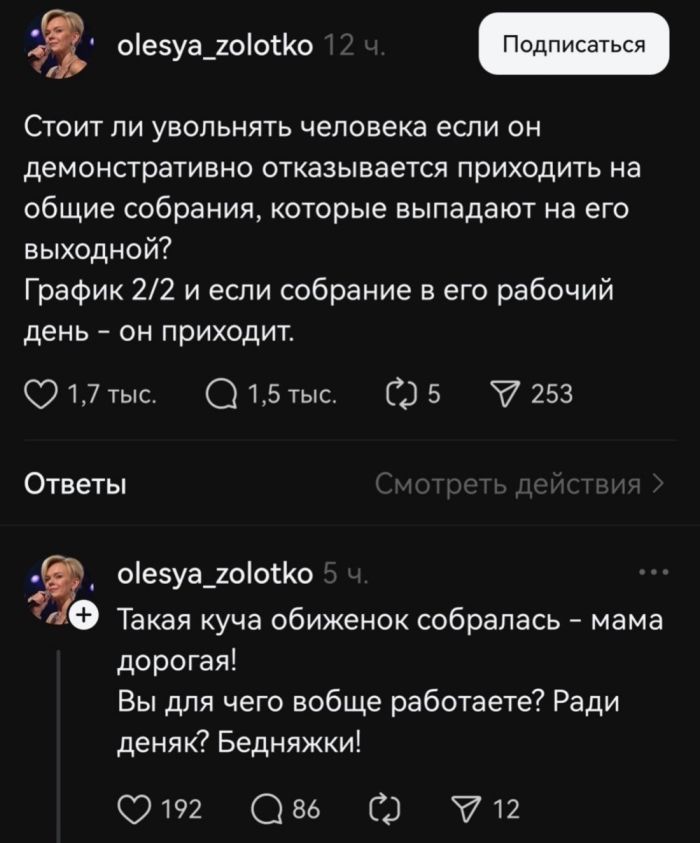Repost the main post
Screen dimensions: 700x843
click(399, 394)
